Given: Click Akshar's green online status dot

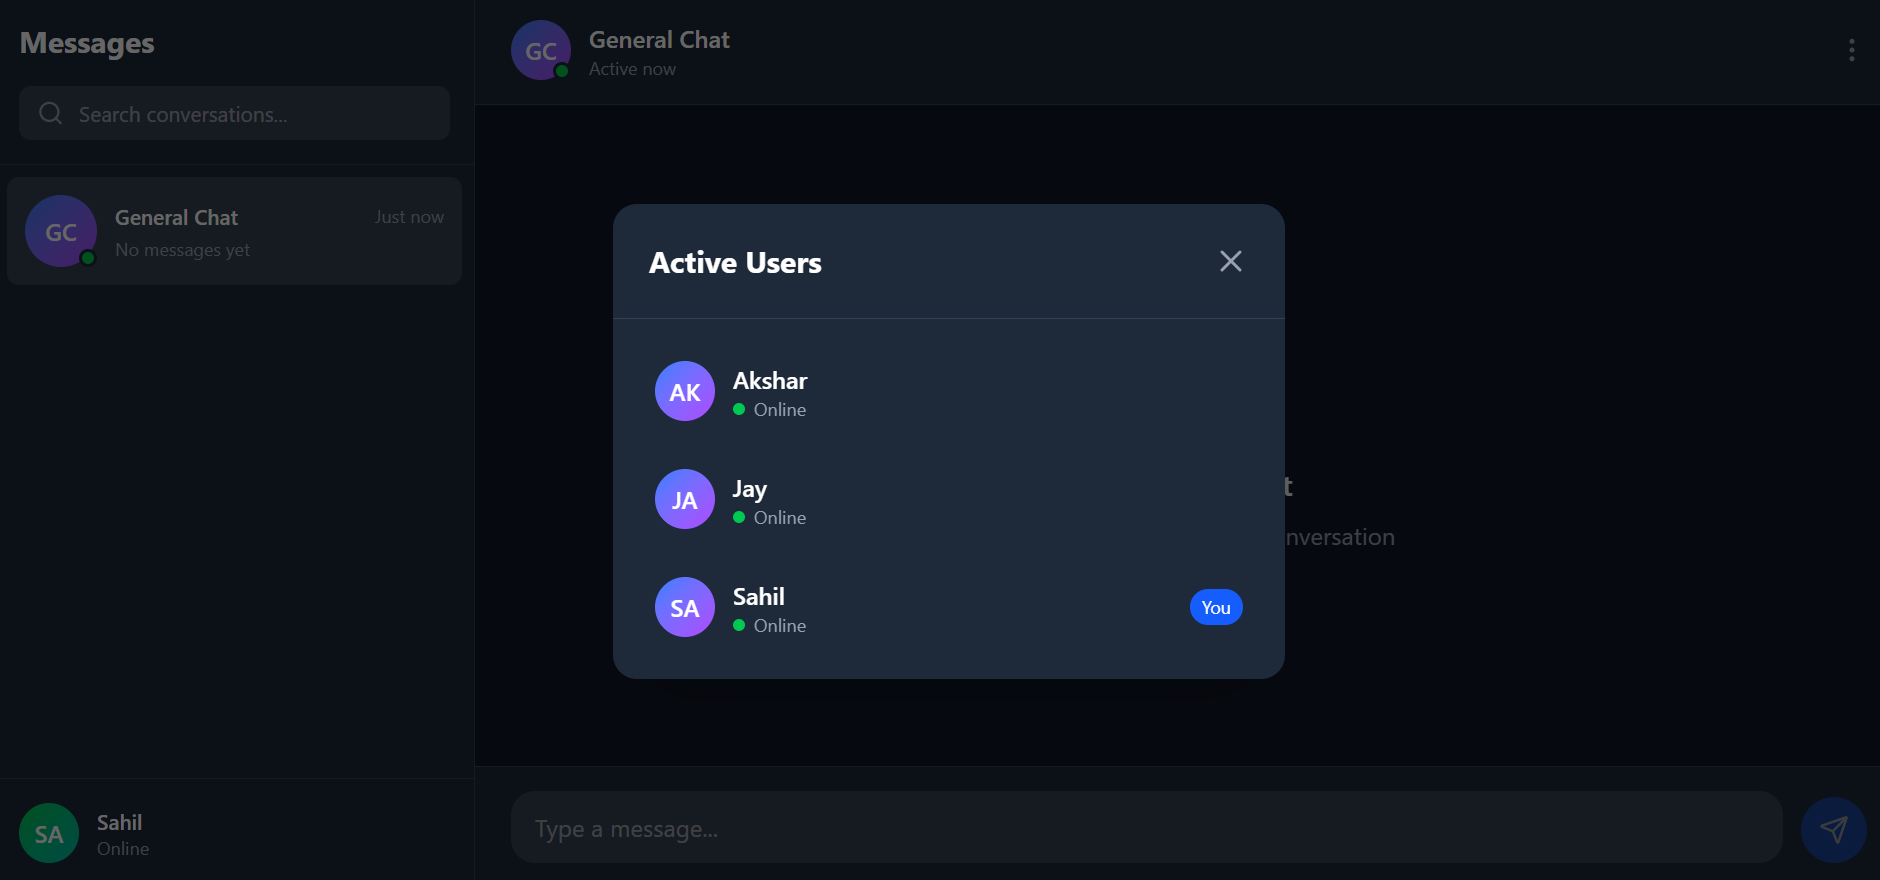Looking at the screenshot, I should (739, 410).
